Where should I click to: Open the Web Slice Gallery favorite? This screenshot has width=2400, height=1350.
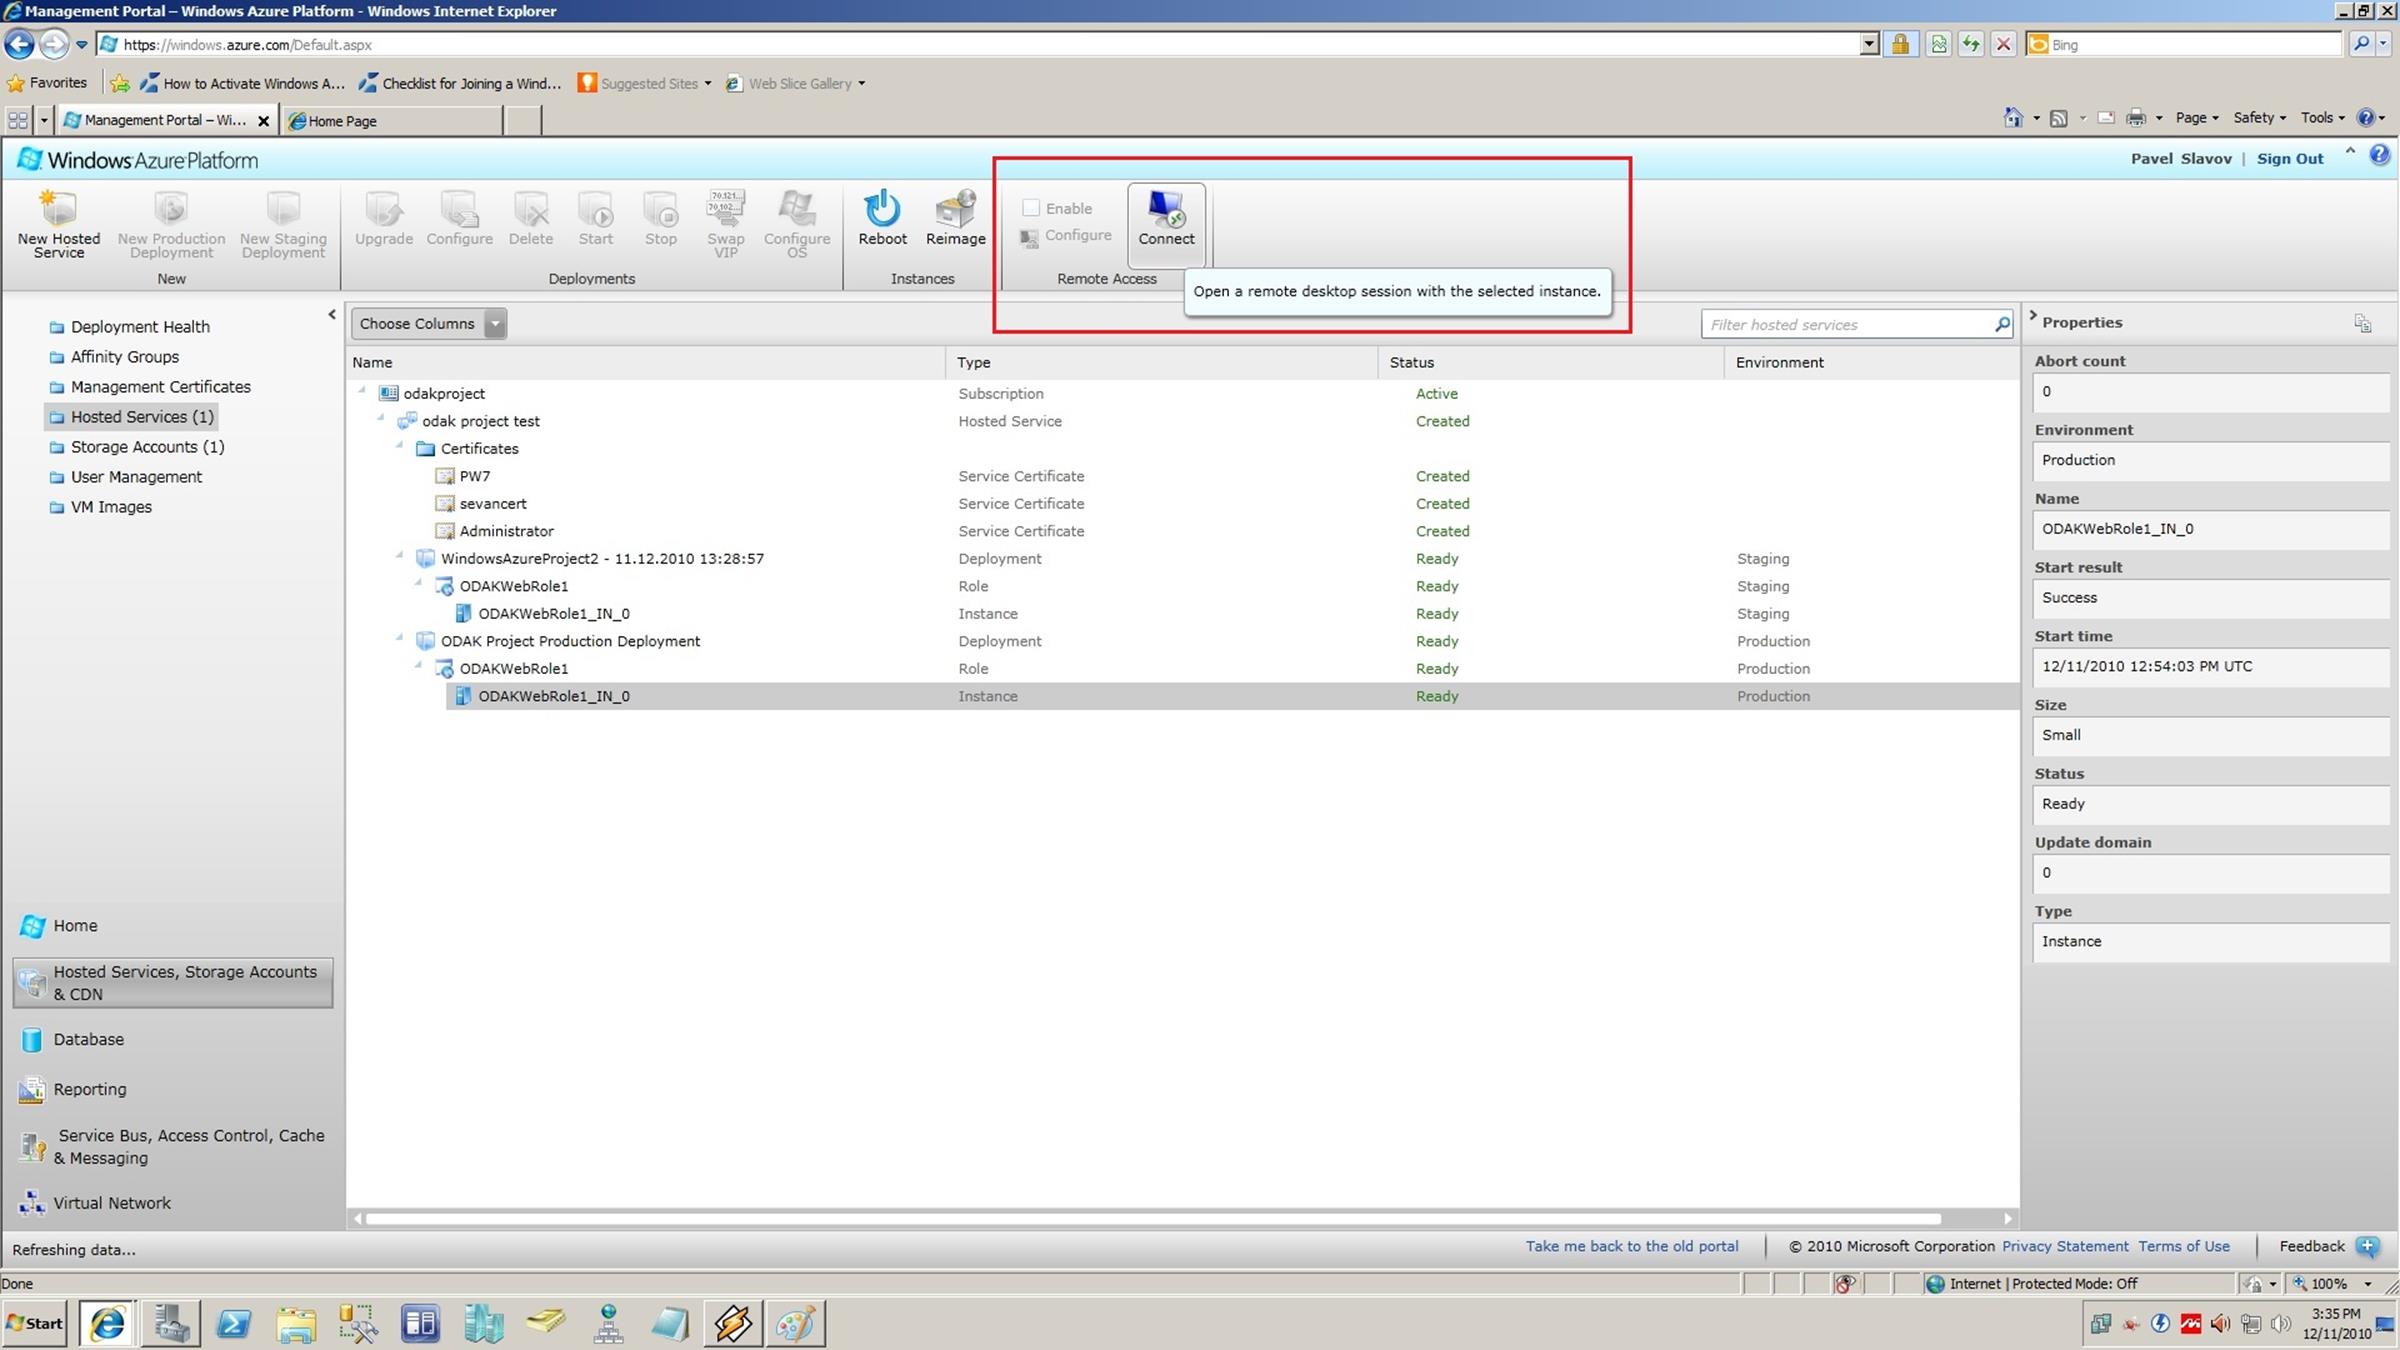tap(795, 84)
